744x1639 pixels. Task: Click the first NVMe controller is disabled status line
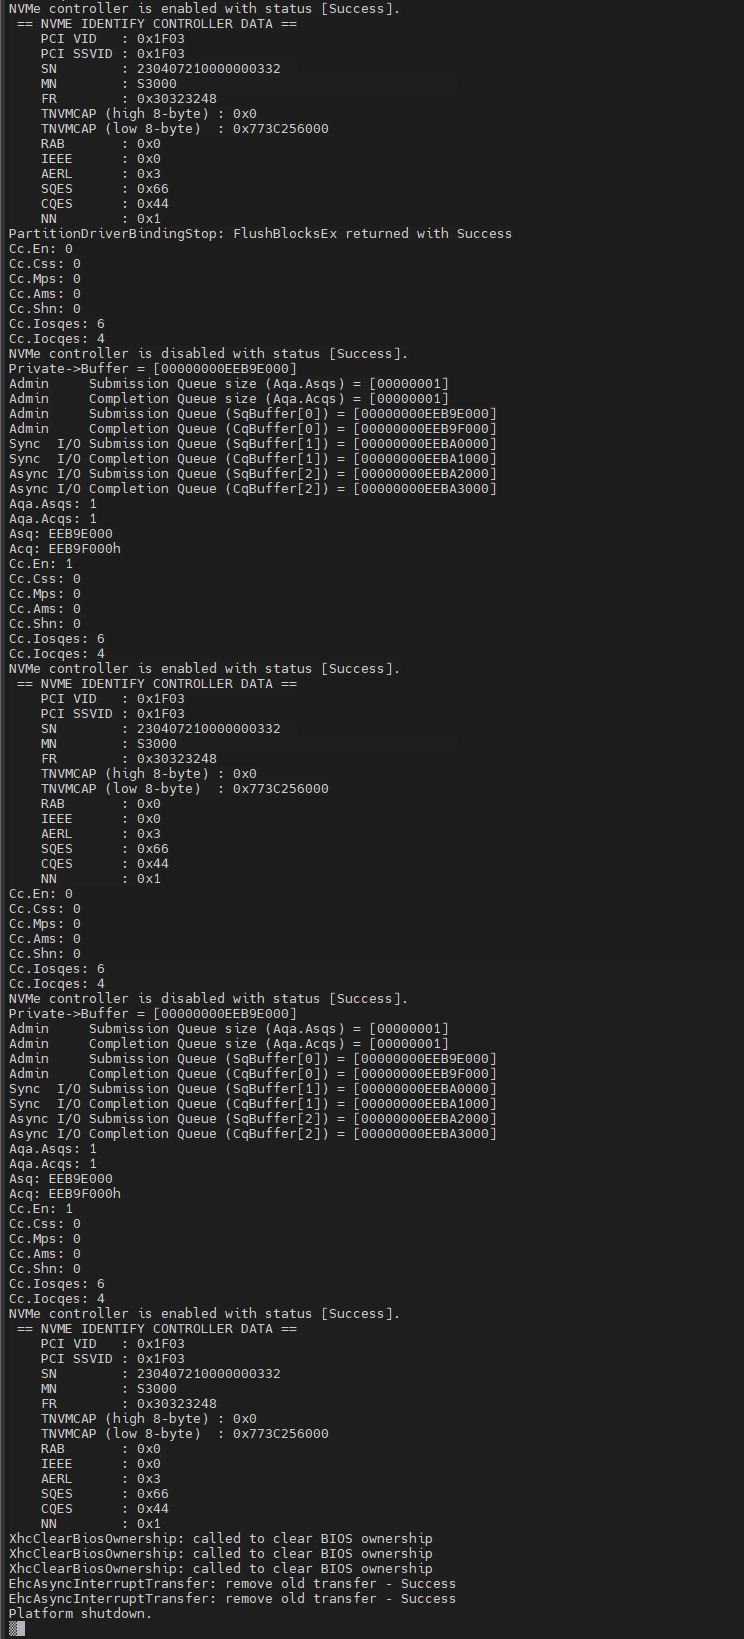pos(208,354)
